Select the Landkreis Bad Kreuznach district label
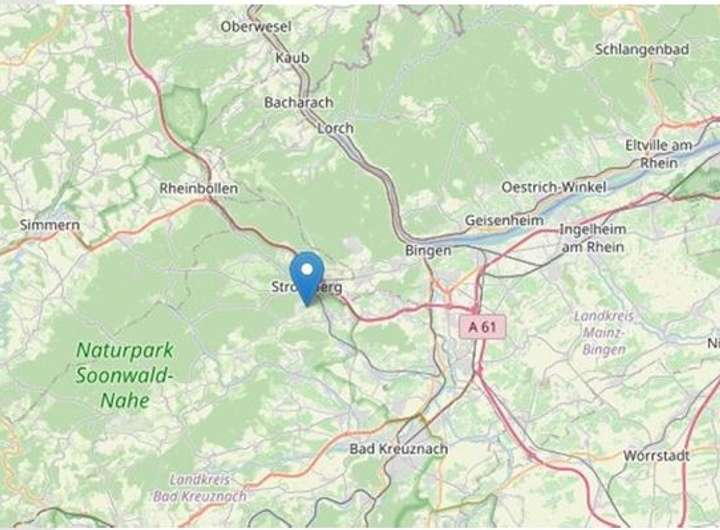720x530 pixels. 200,488
